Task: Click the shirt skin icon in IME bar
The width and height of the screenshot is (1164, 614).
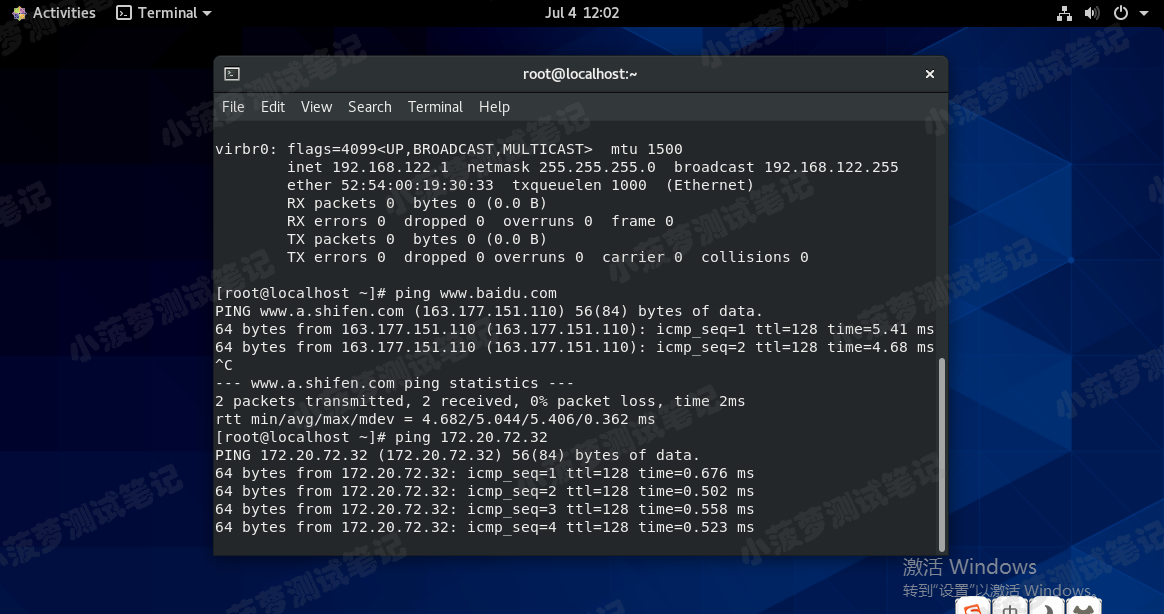Action: point(1082,607)
